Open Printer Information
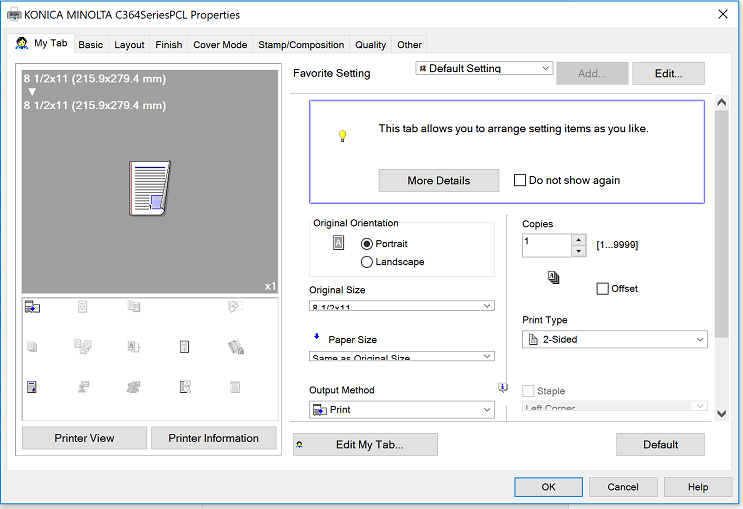Screen dimensions: 743x509 213,438
